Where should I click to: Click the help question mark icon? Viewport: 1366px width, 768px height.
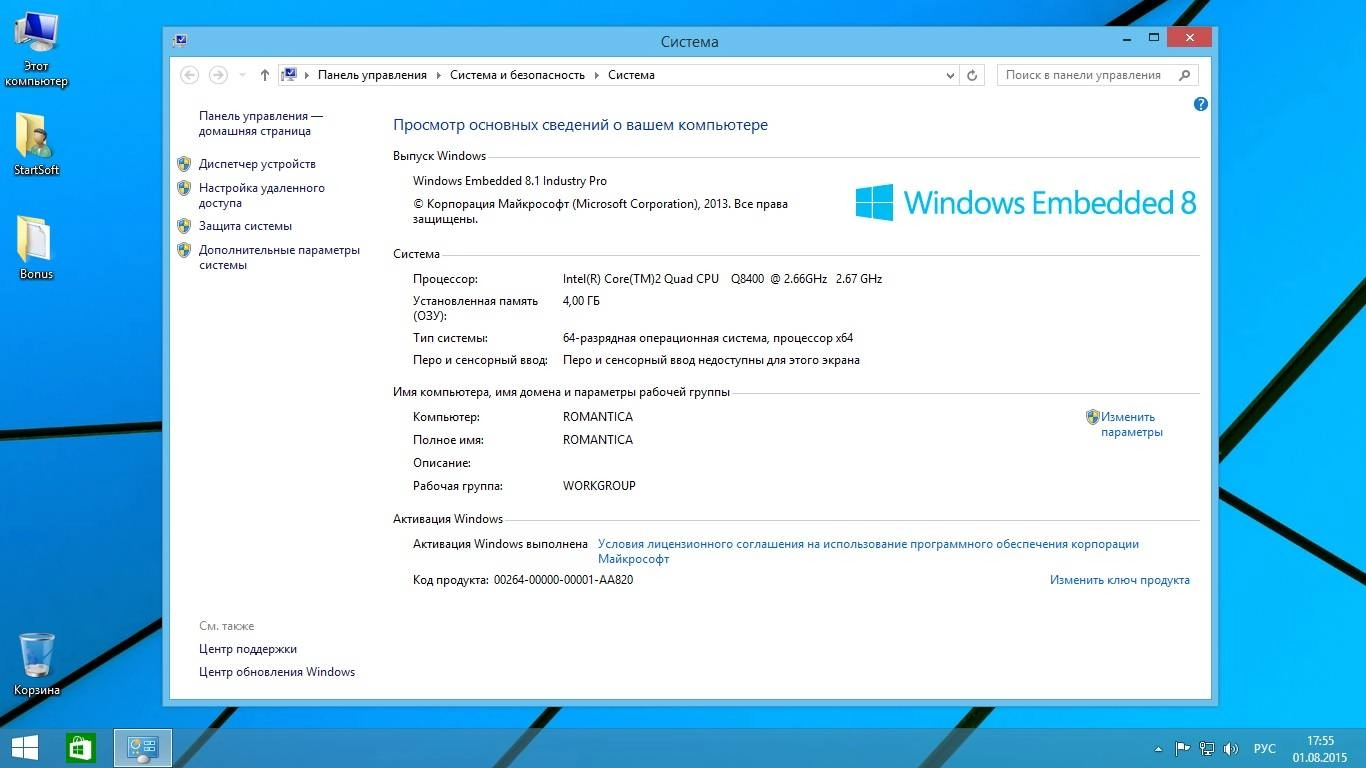point(1201,104)
